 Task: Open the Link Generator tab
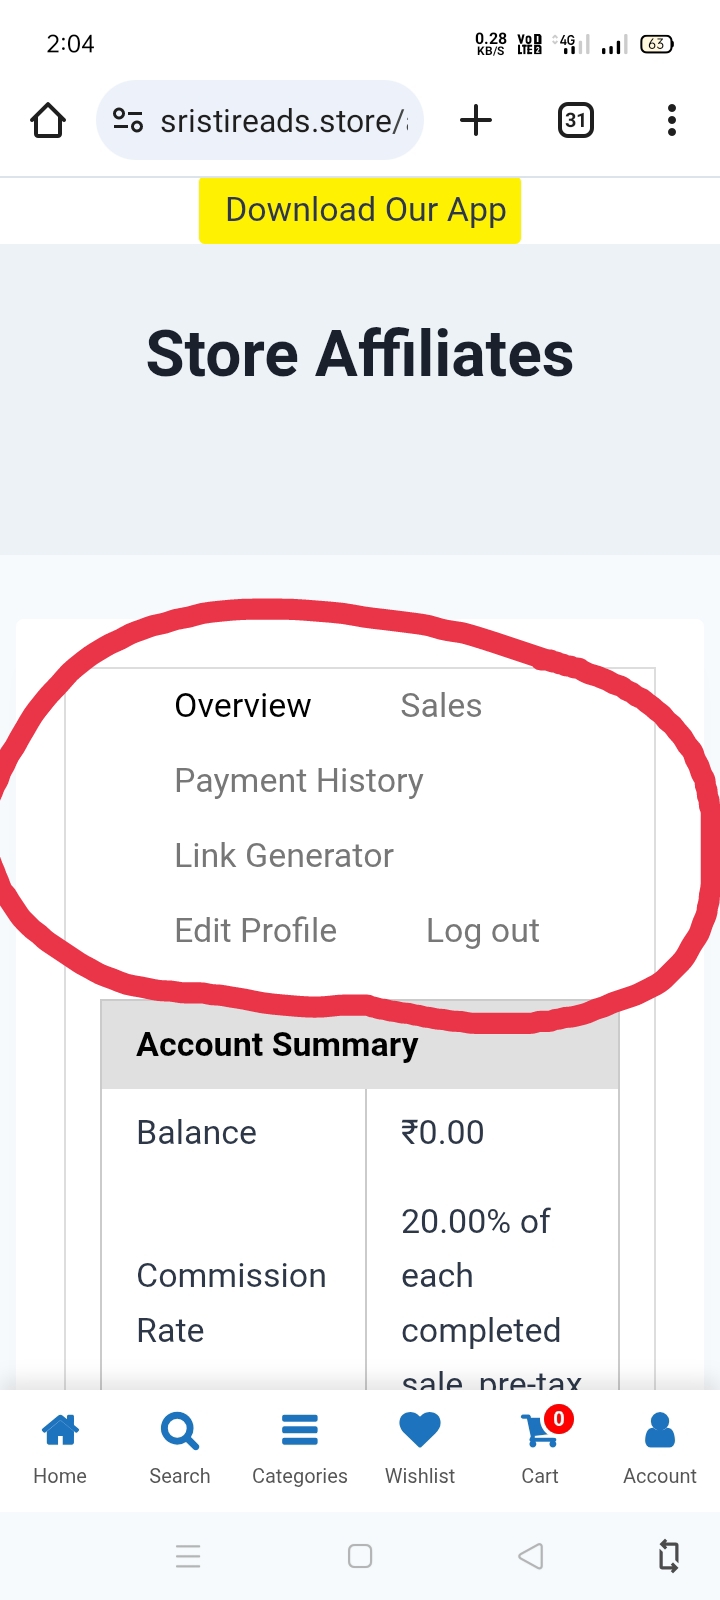(284, 856)
